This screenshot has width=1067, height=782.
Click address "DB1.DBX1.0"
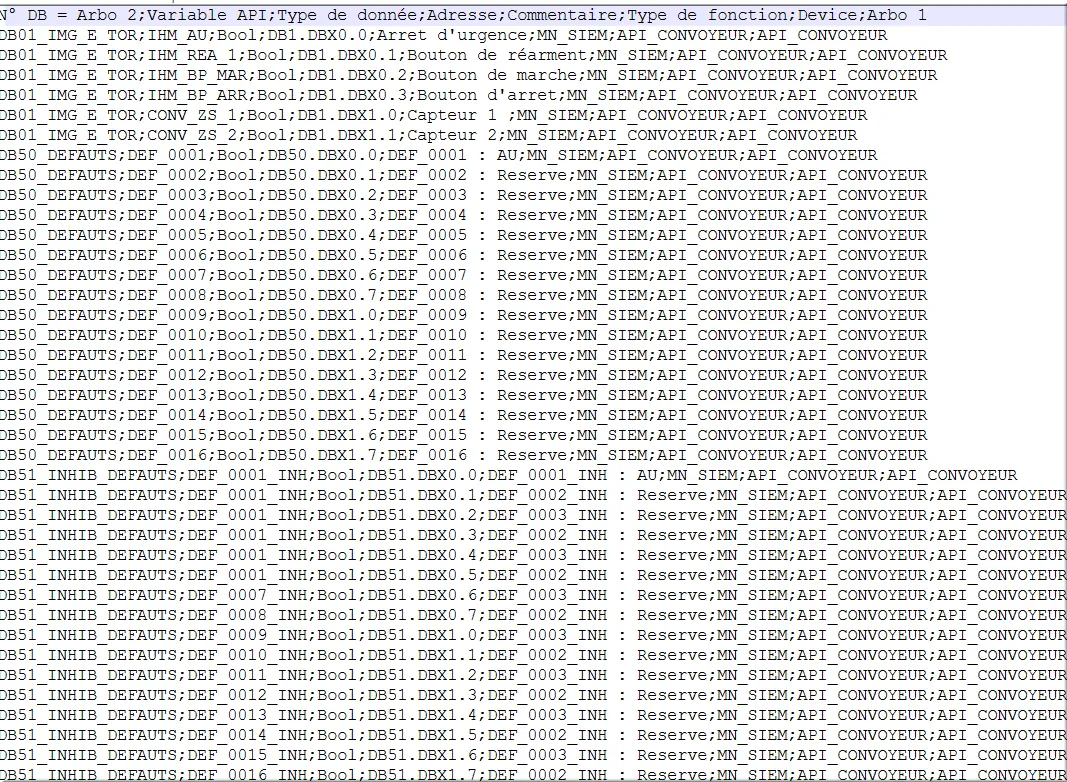[347, 115]
